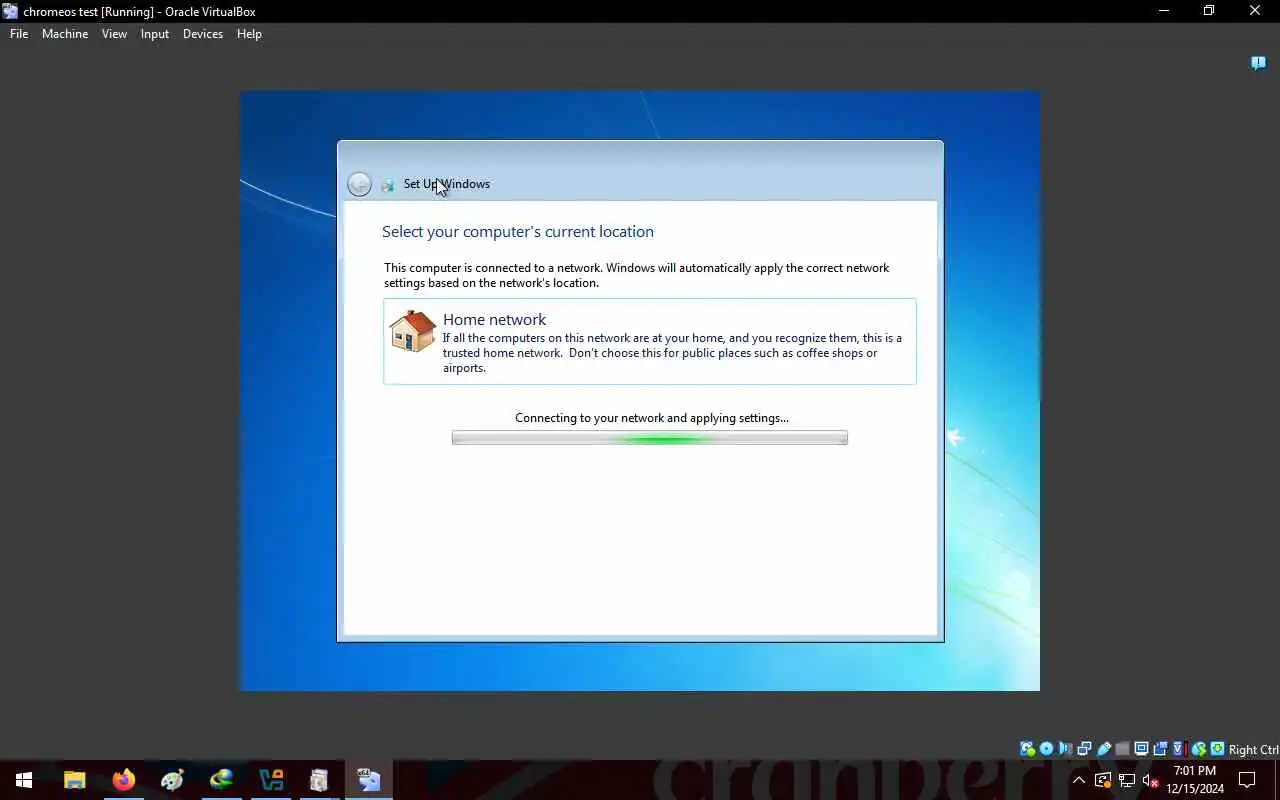Click 'Select your computer's current location' heading
This screenshot has width=1280, height=800.
(518, 232)
